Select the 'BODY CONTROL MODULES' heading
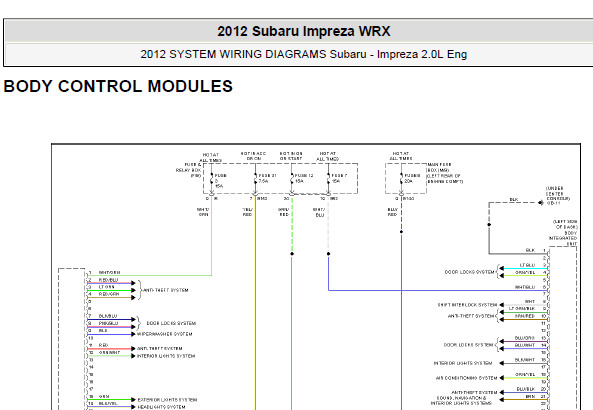This screenshot has height=410, width=593. click(118, 86)
